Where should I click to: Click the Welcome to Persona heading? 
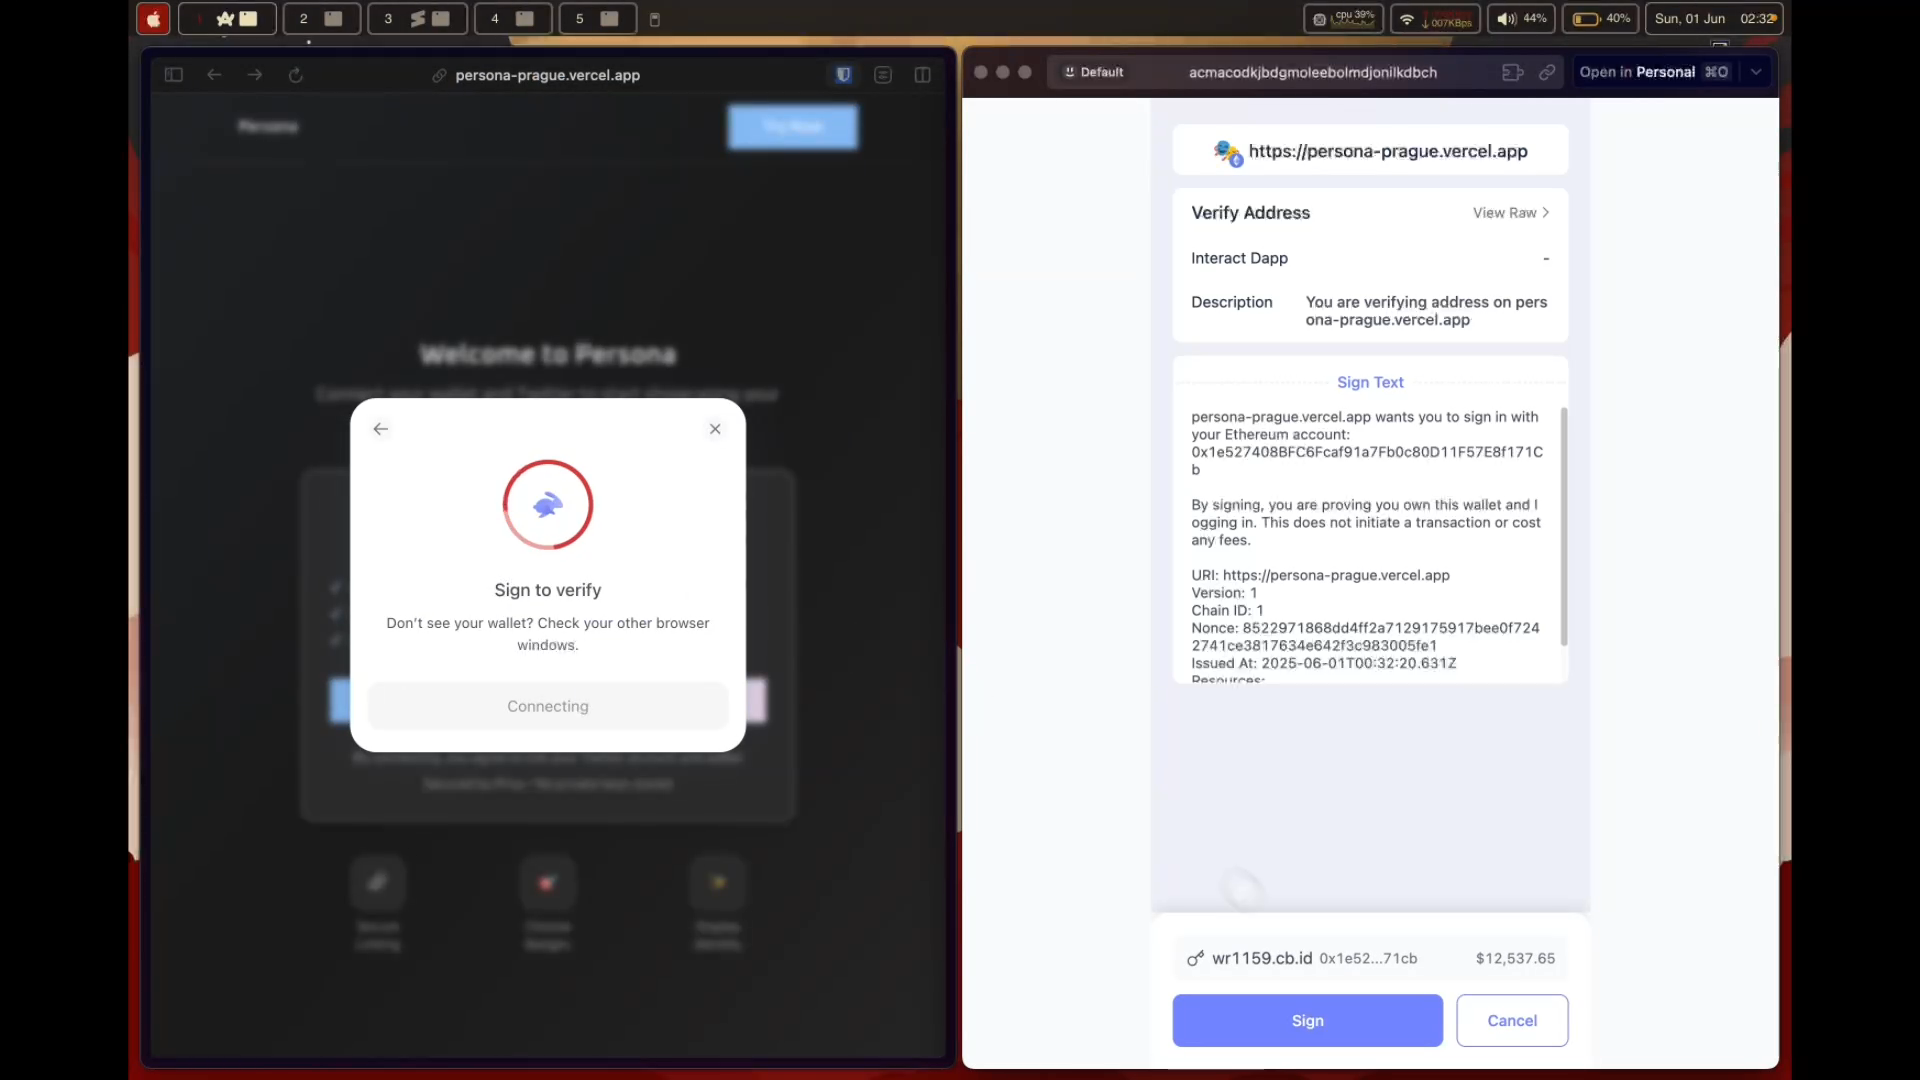[x=548, y=354]
